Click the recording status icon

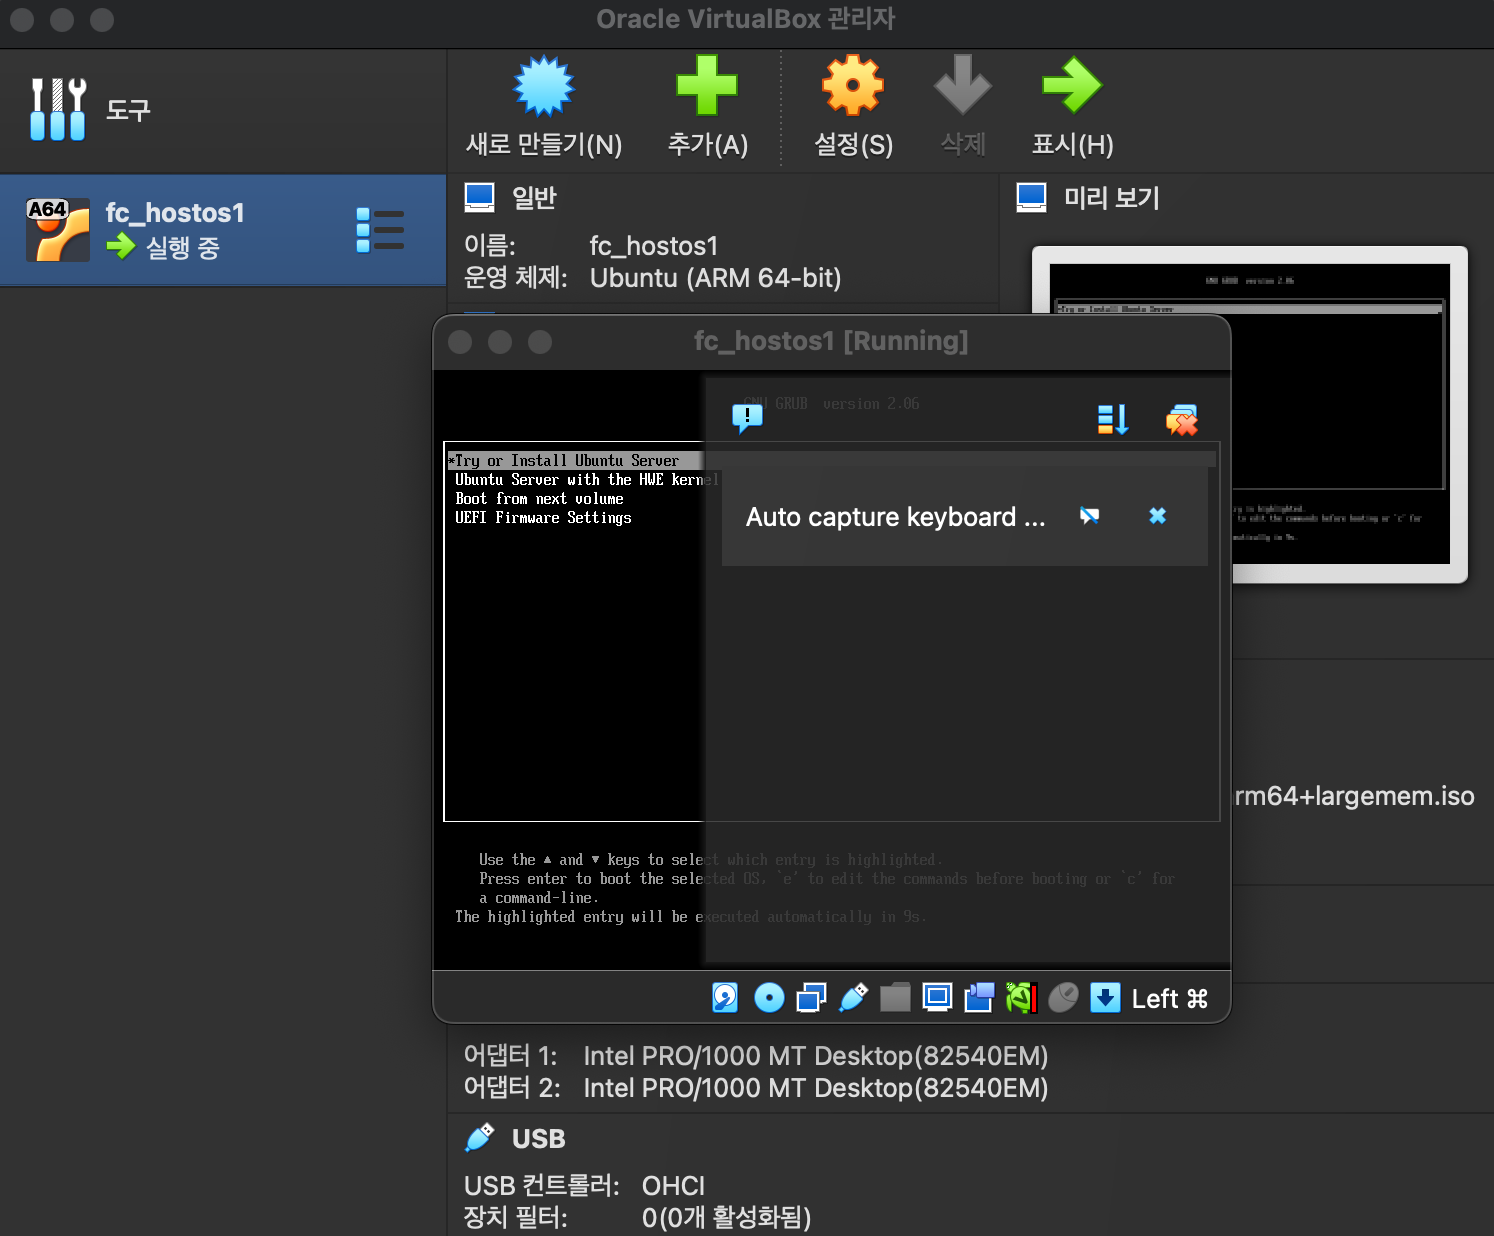[979, 997]
